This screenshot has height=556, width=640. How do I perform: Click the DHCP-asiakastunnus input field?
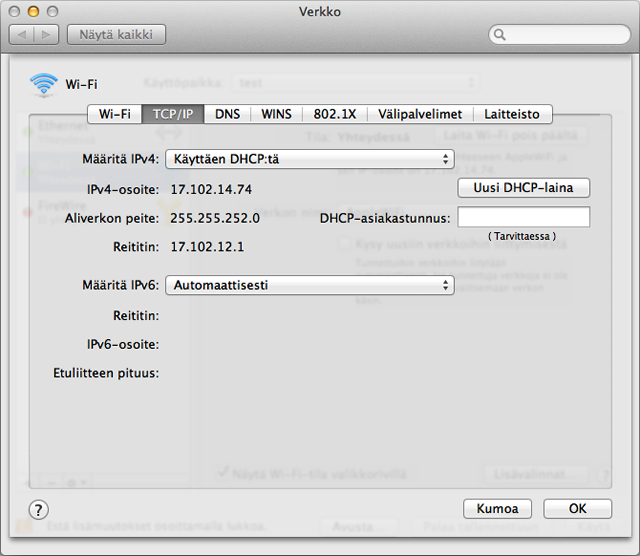524,217
